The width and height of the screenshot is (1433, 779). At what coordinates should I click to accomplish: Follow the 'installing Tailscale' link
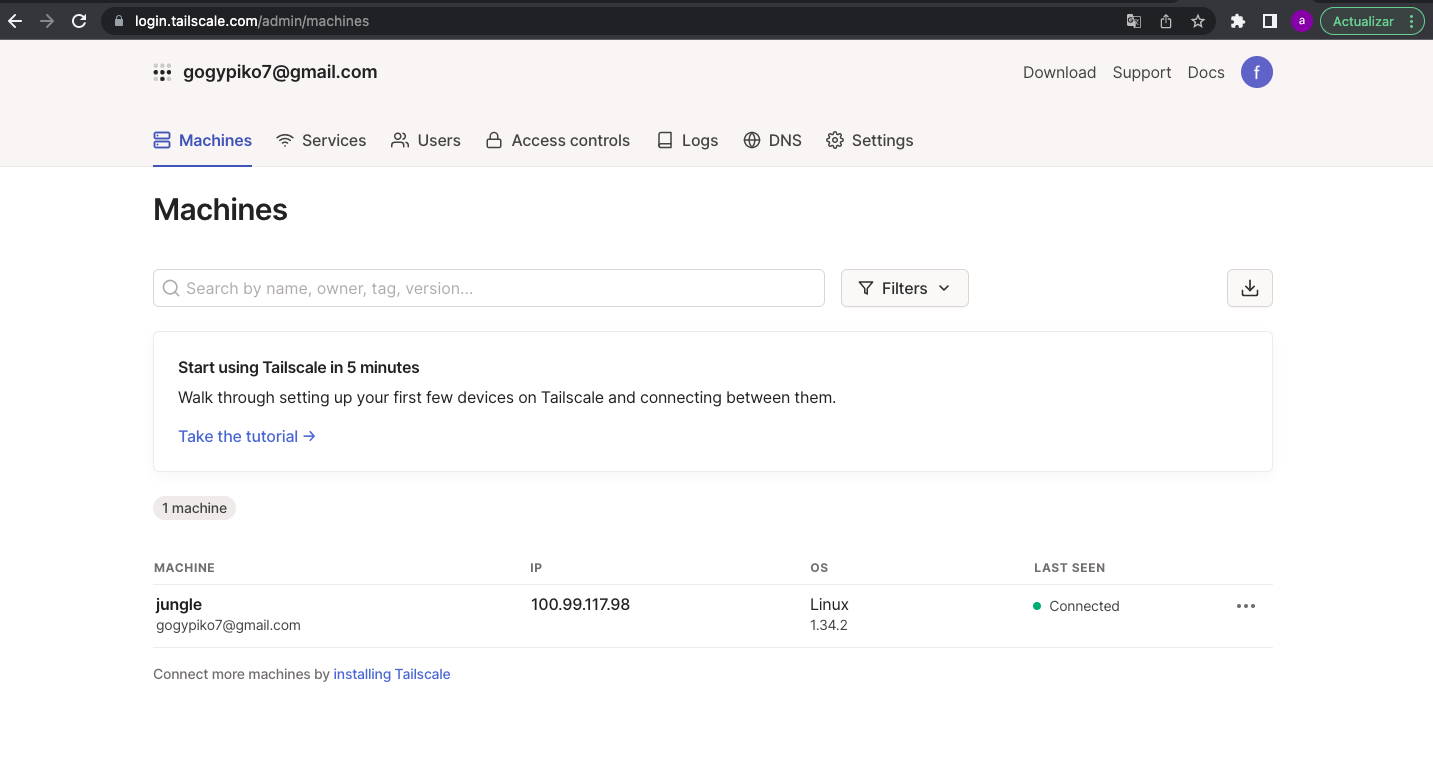(391, 674)
